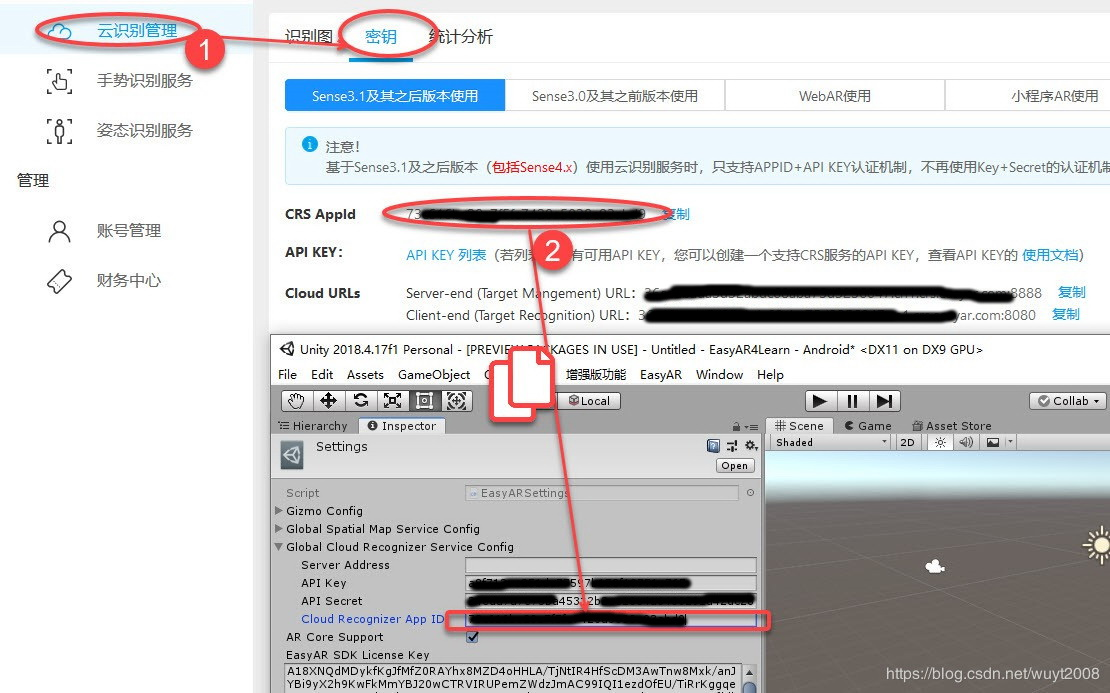Open the API KEY 列表 link

(x=446, y=255)
